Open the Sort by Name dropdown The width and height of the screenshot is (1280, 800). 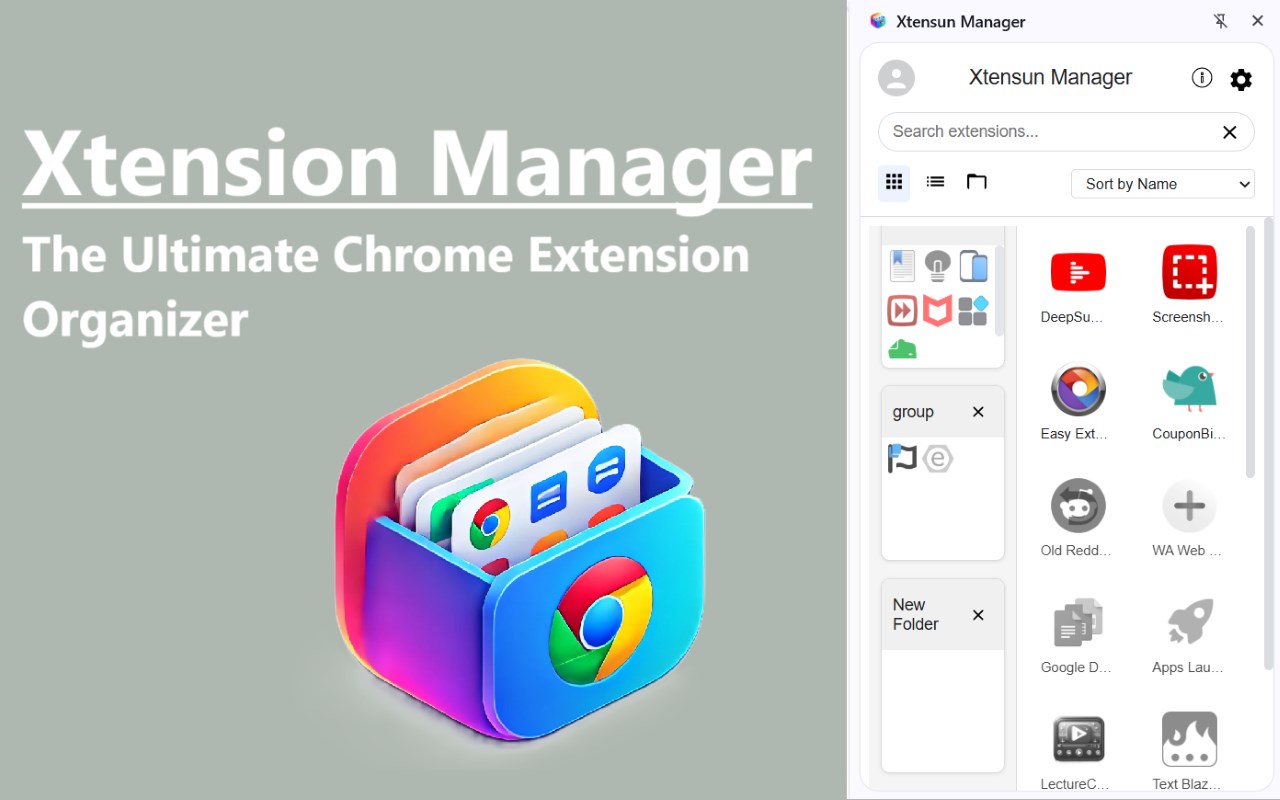(1162, 184)
